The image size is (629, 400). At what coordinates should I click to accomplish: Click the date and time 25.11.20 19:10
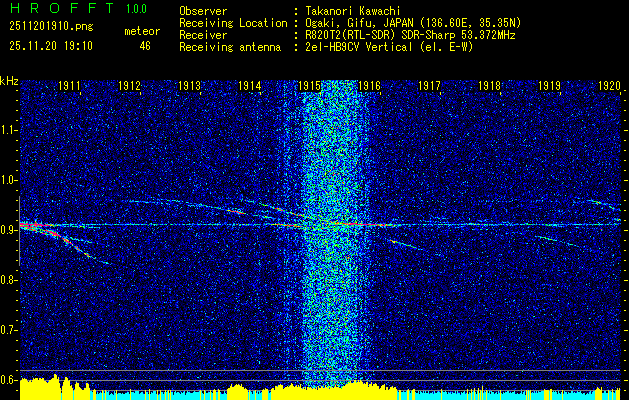(x=51, y=46)
